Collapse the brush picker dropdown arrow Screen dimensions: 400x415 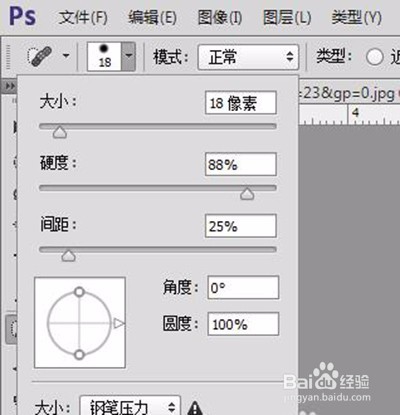[x=129, y=56]
